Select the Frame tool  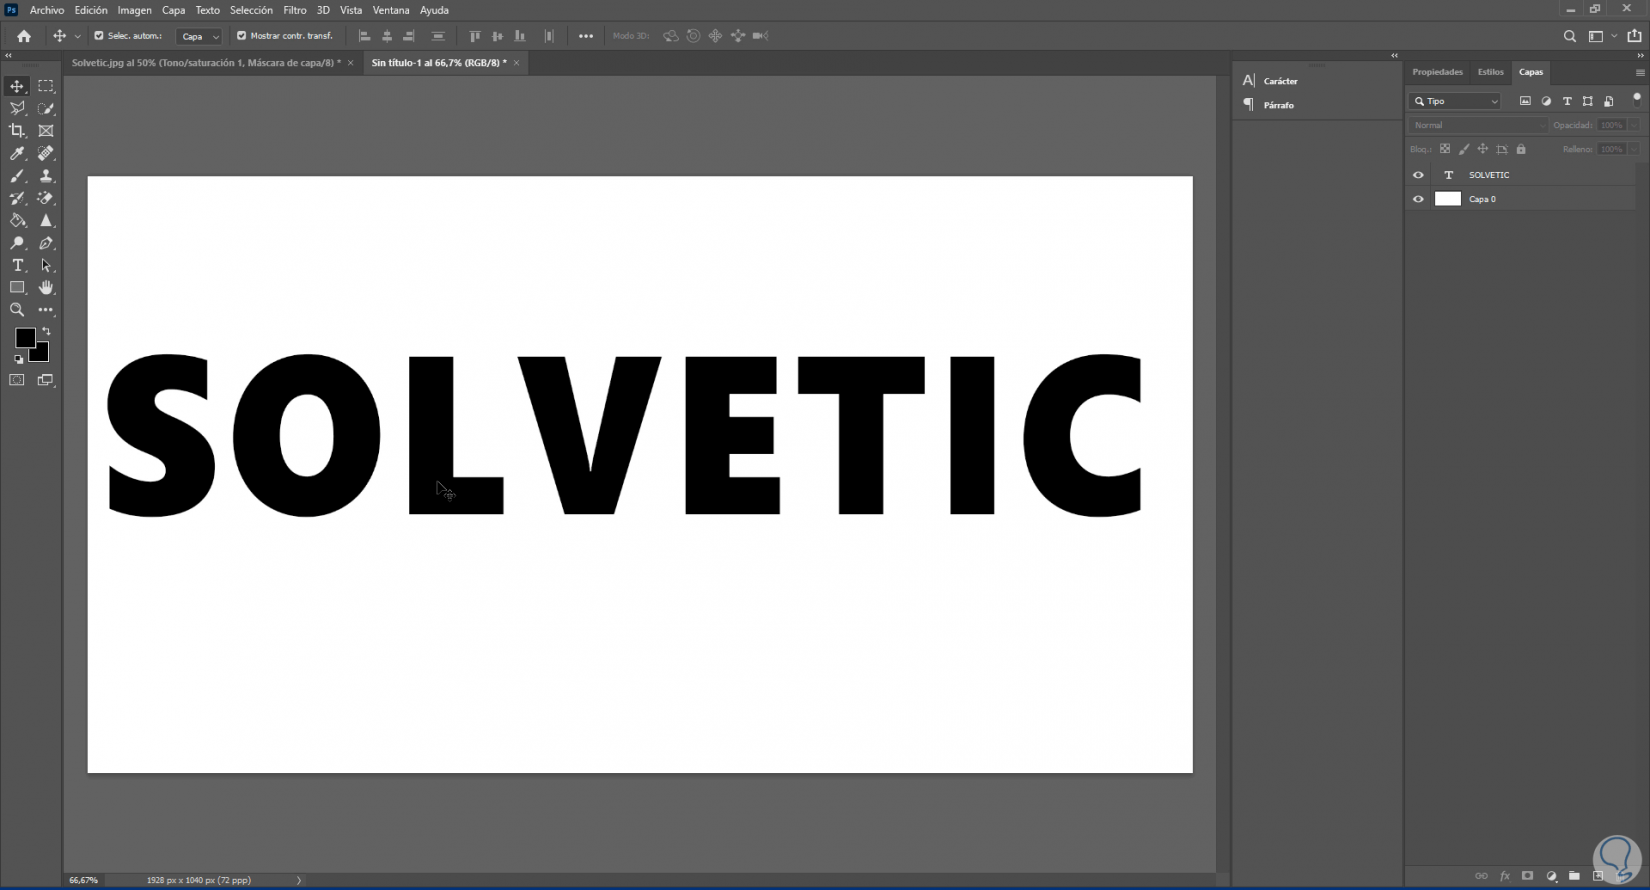click(46, 131)
